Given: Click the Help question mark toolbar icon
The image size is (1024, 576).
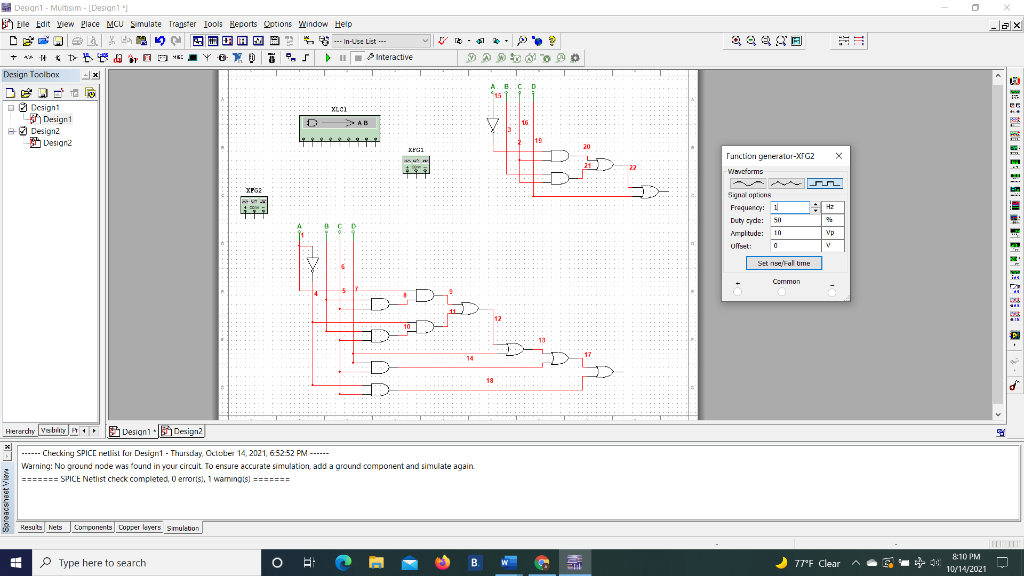Looking at the screenshot, I should (553, 41).
